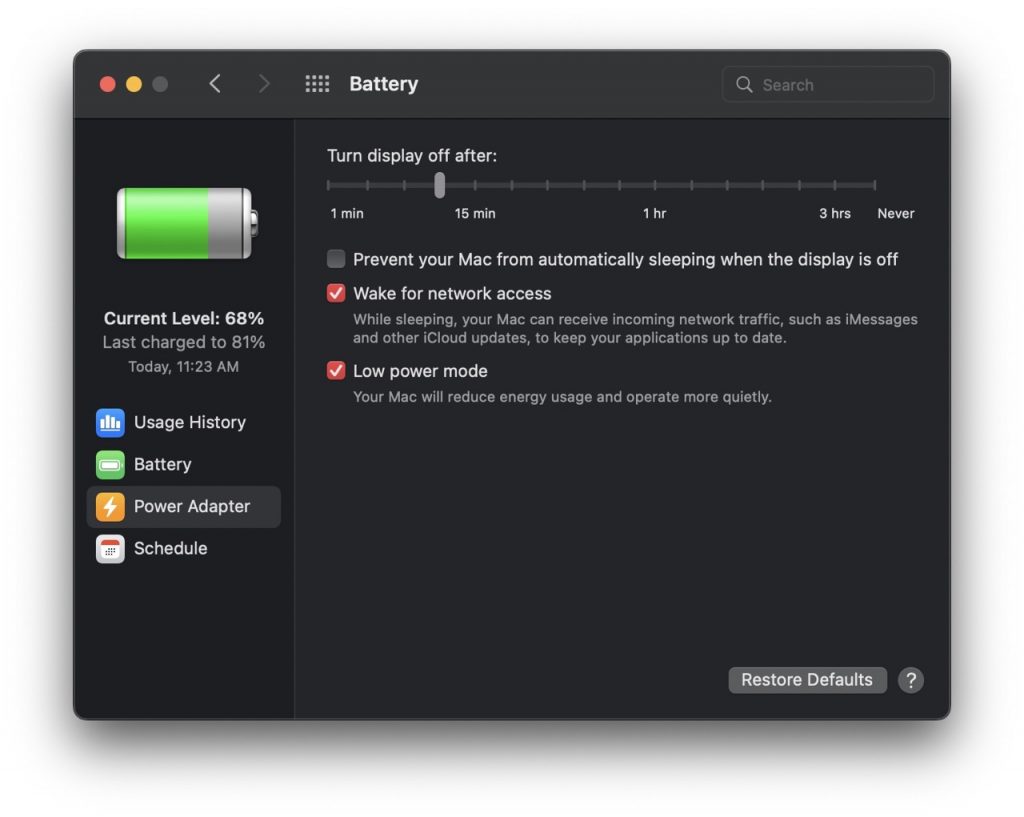Set display off time using the slider handle
Viewport: 1024px width, 817px height.
439,186
